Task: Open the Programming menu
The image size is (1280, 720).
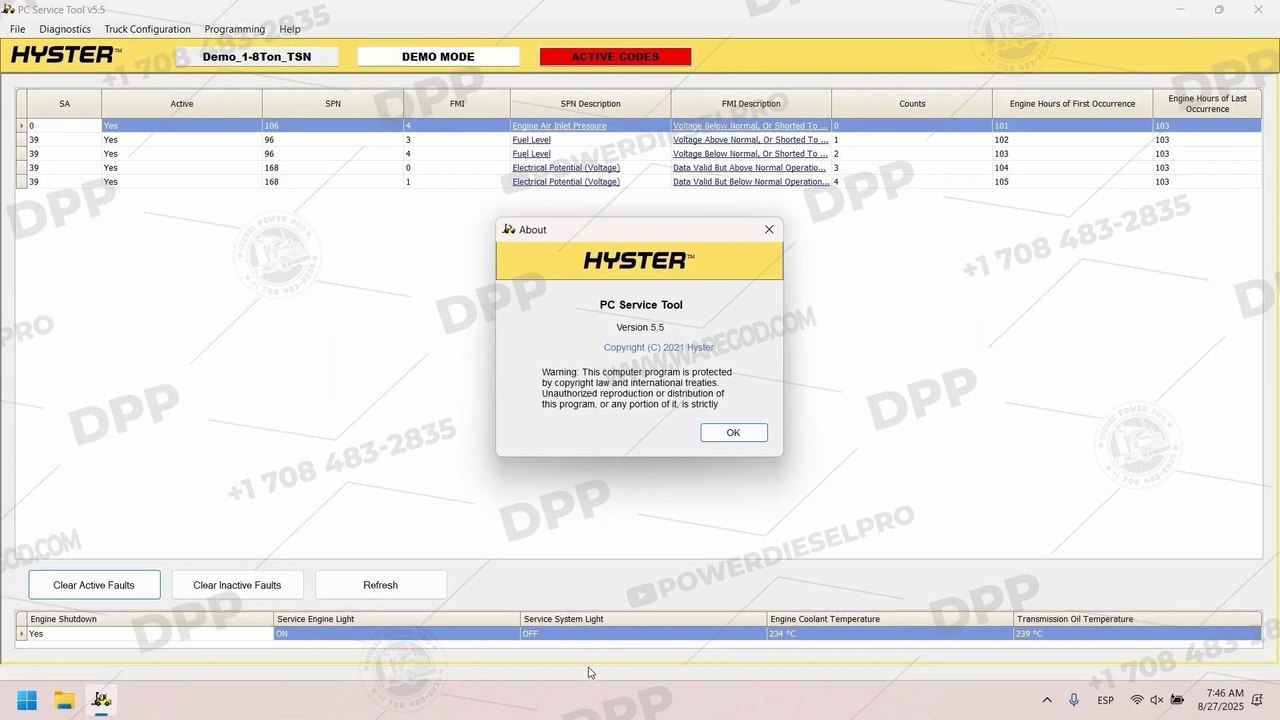Action: (235, 29)
